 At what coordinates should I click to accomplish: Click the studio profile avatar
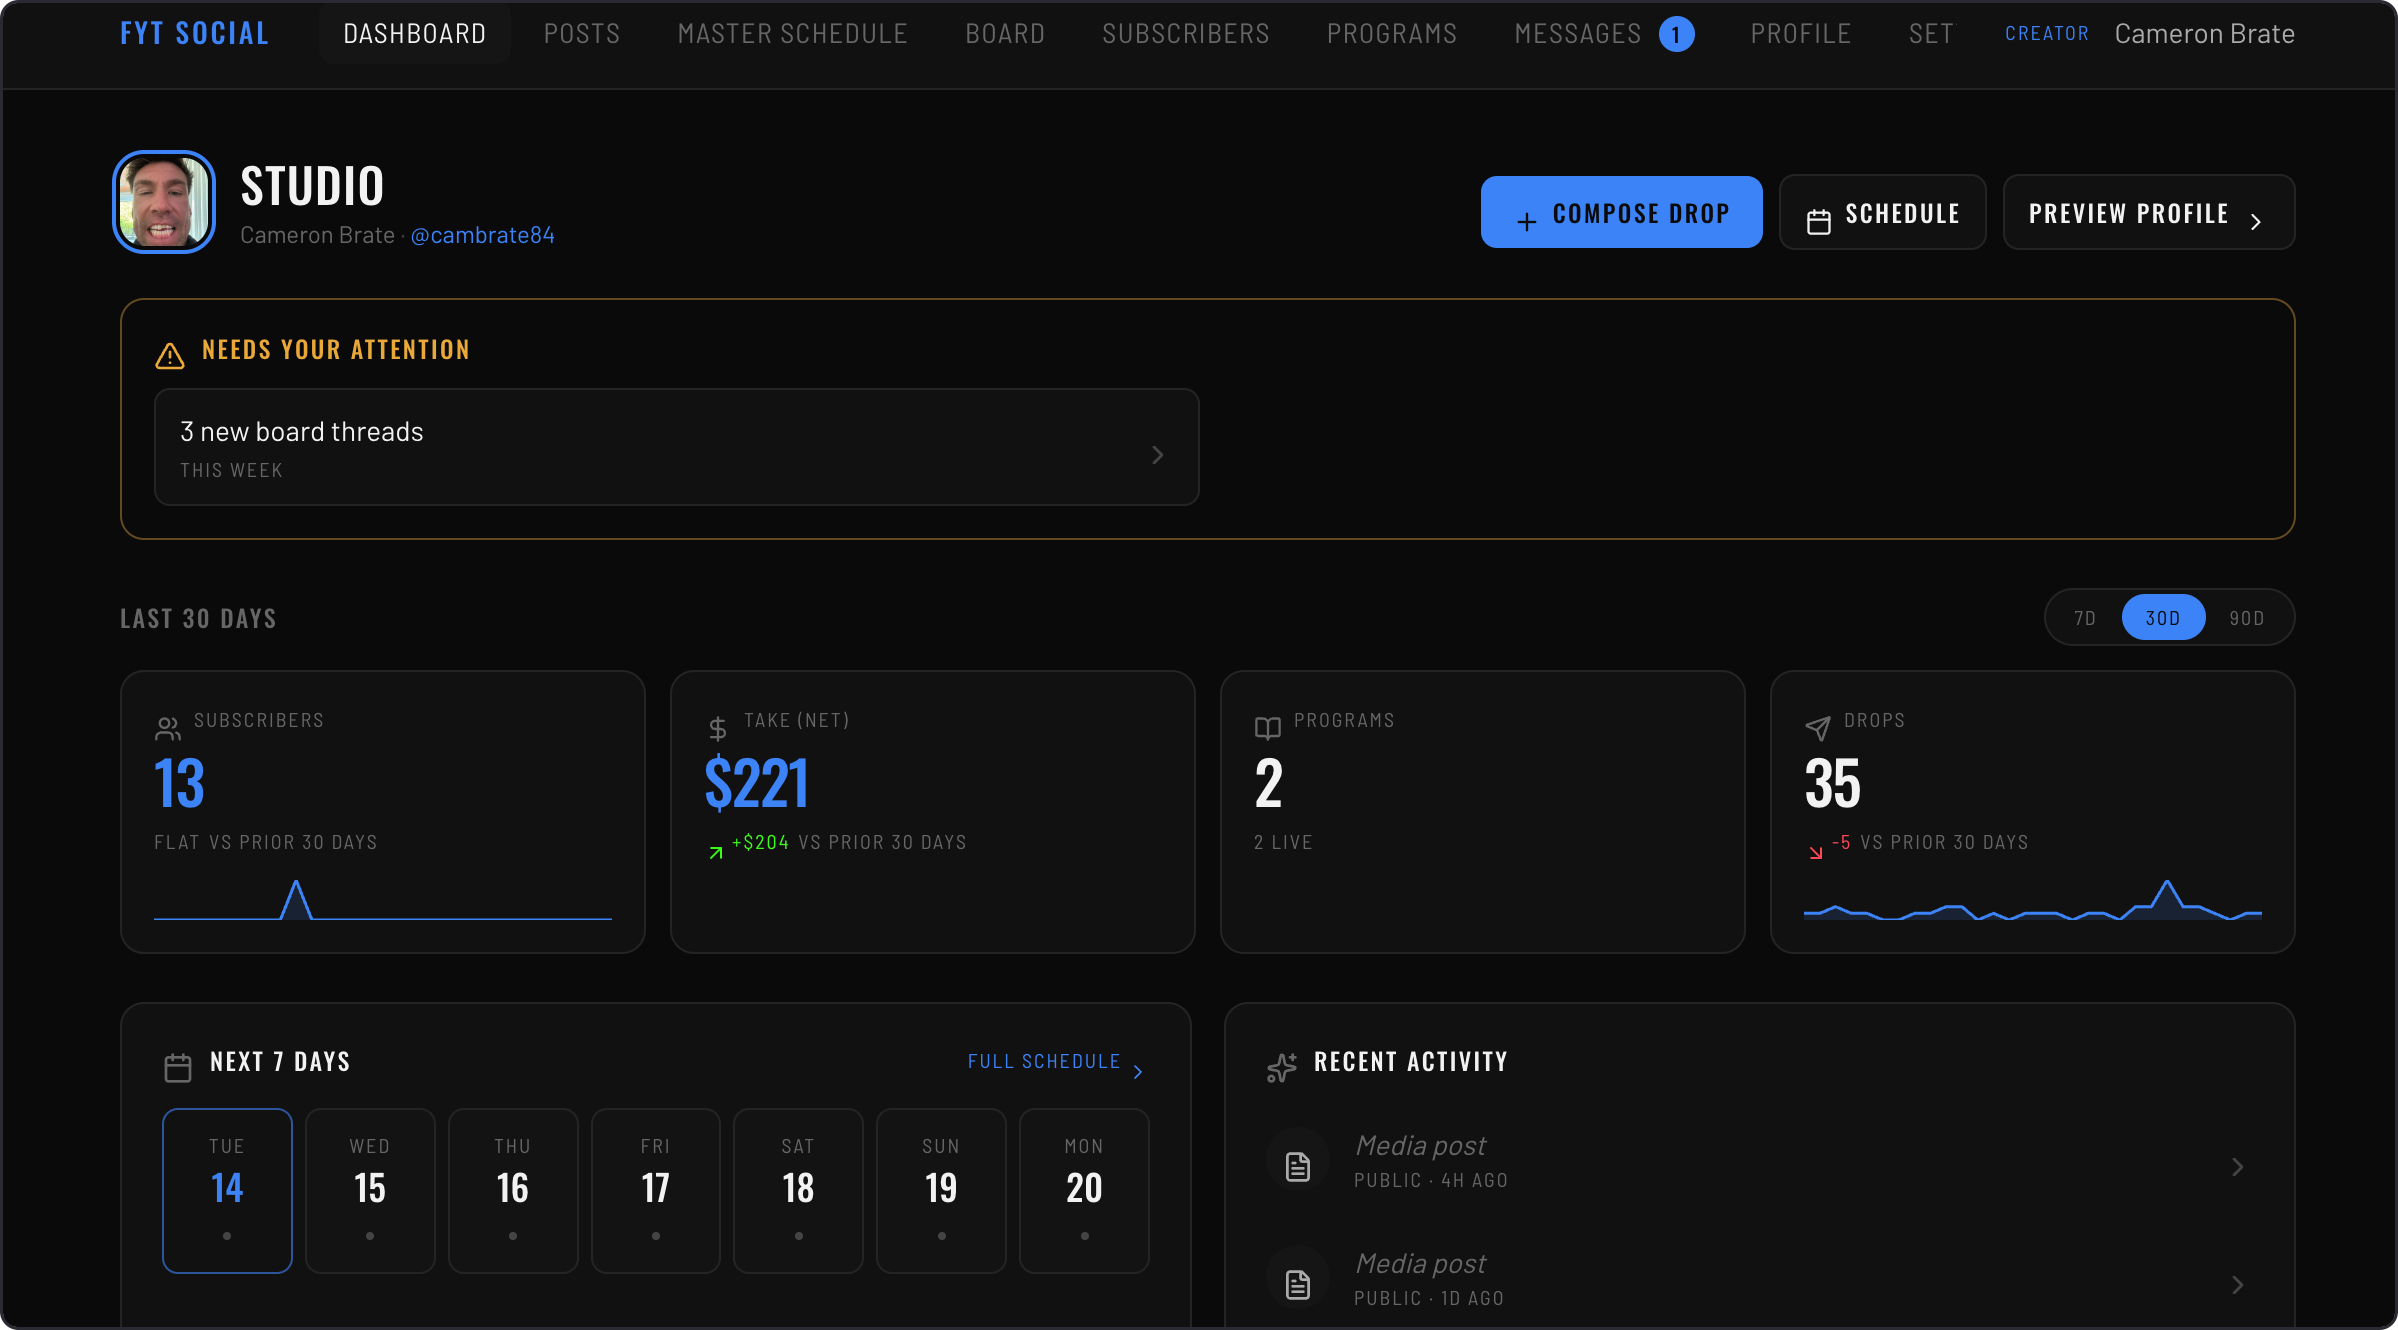click(164, 202)
